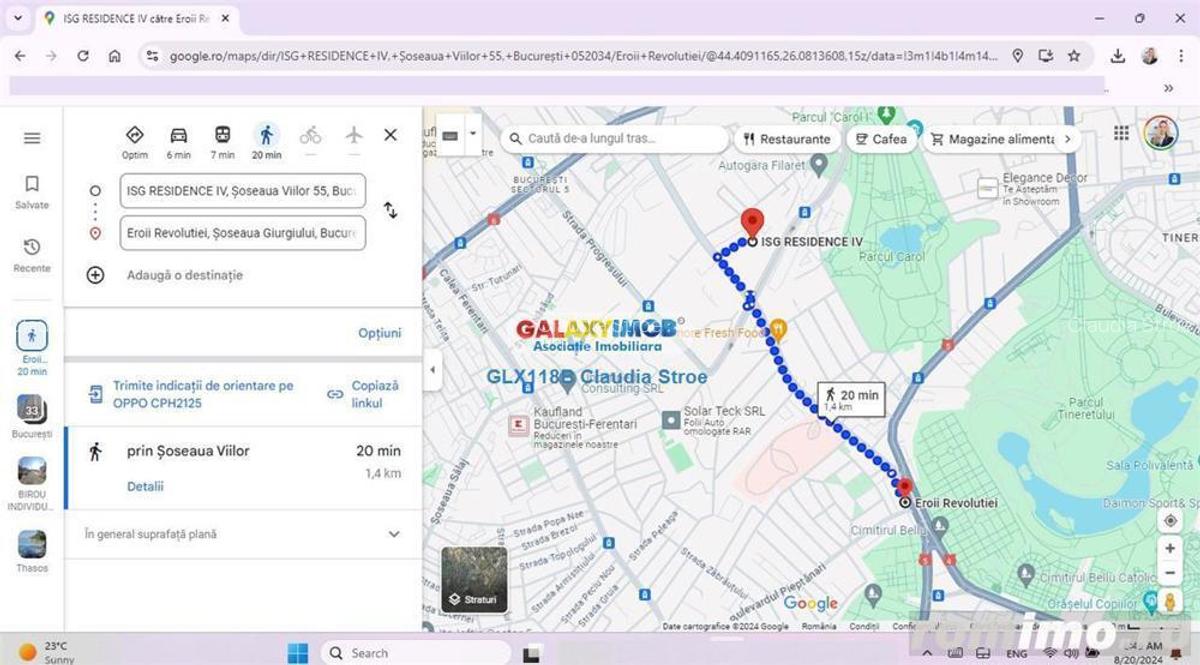Filter map by Cafea

tap(879, 139)
